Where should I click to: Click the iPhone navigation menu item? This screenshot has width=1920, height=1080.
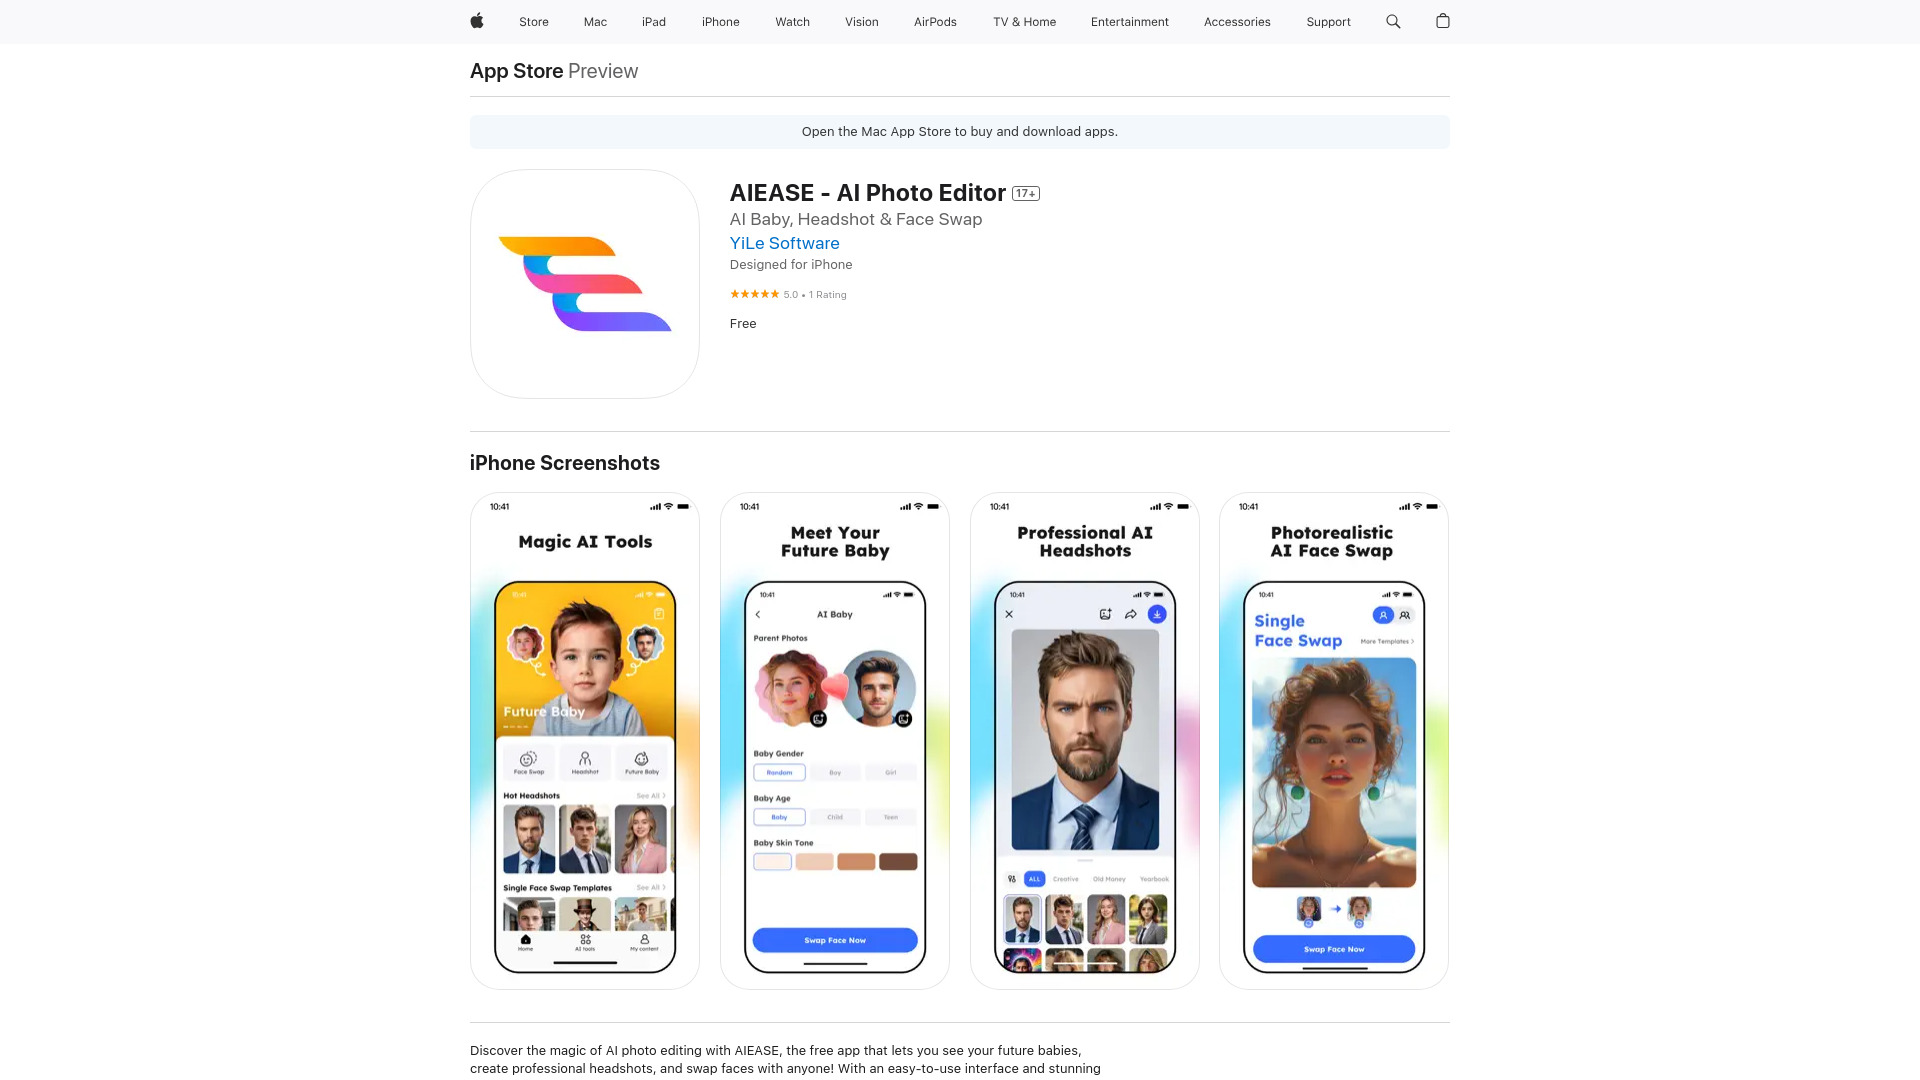[720, 21]
